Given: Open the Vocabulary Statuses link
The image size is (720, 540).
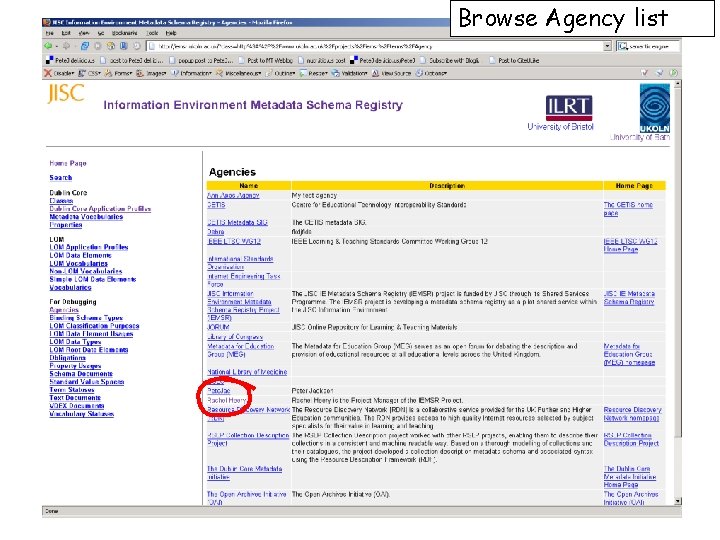Looking at the screenshot, I should (81, 414).
